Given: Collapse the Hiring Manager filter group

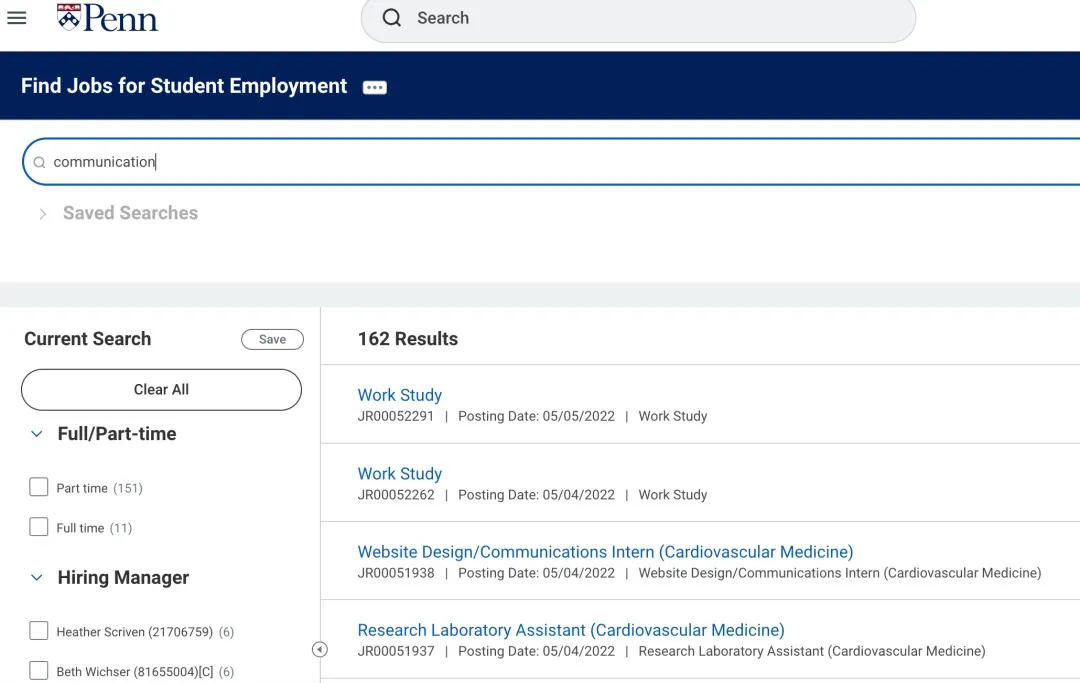Looking at the screenshot, I should 37,578.
